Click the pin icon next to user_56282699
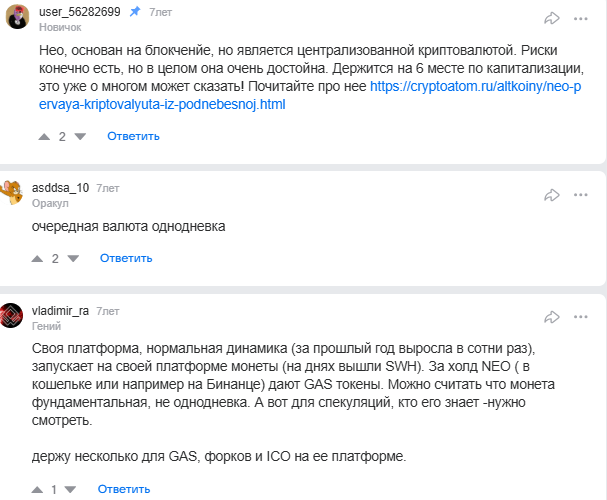 pyautogui.click(x=136, y=12)
